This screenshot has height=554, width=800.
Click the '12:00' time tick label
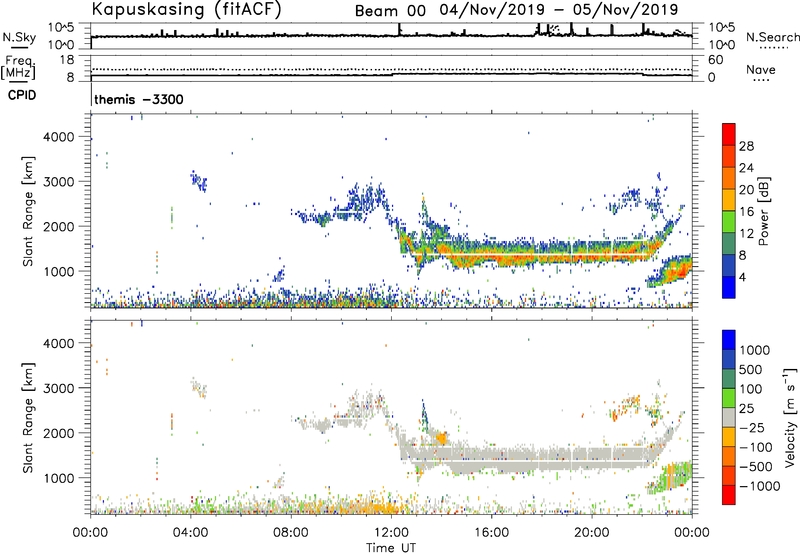pos(391,533)
